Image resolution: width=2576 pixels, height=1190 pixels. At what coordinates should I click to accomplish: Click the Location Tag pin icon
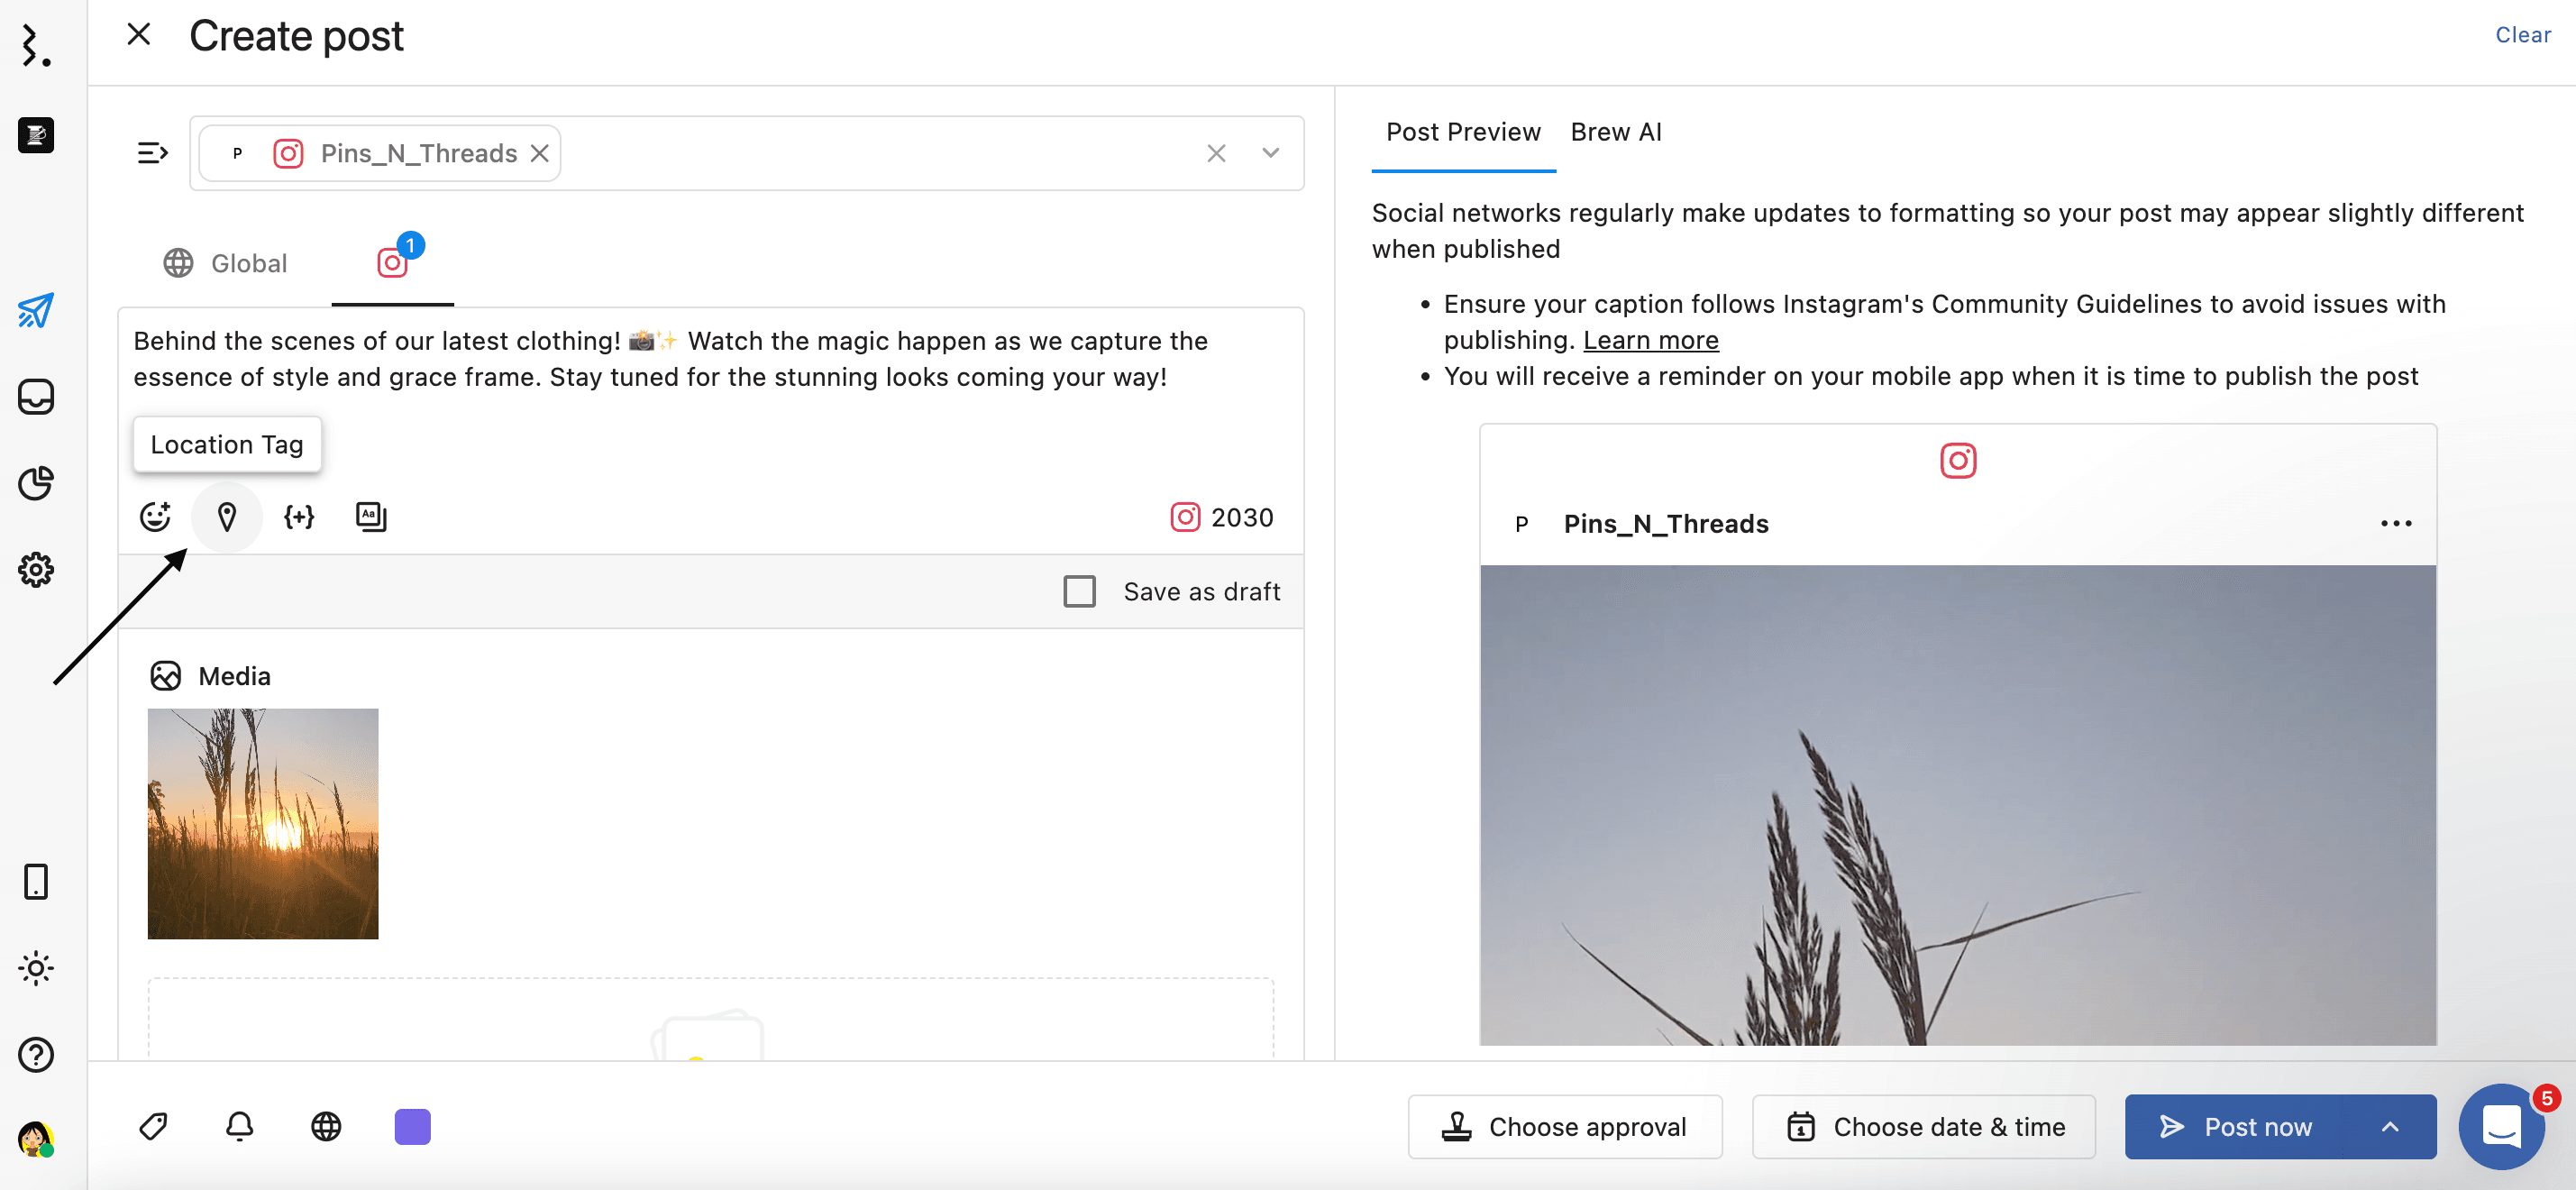(227, 517)
